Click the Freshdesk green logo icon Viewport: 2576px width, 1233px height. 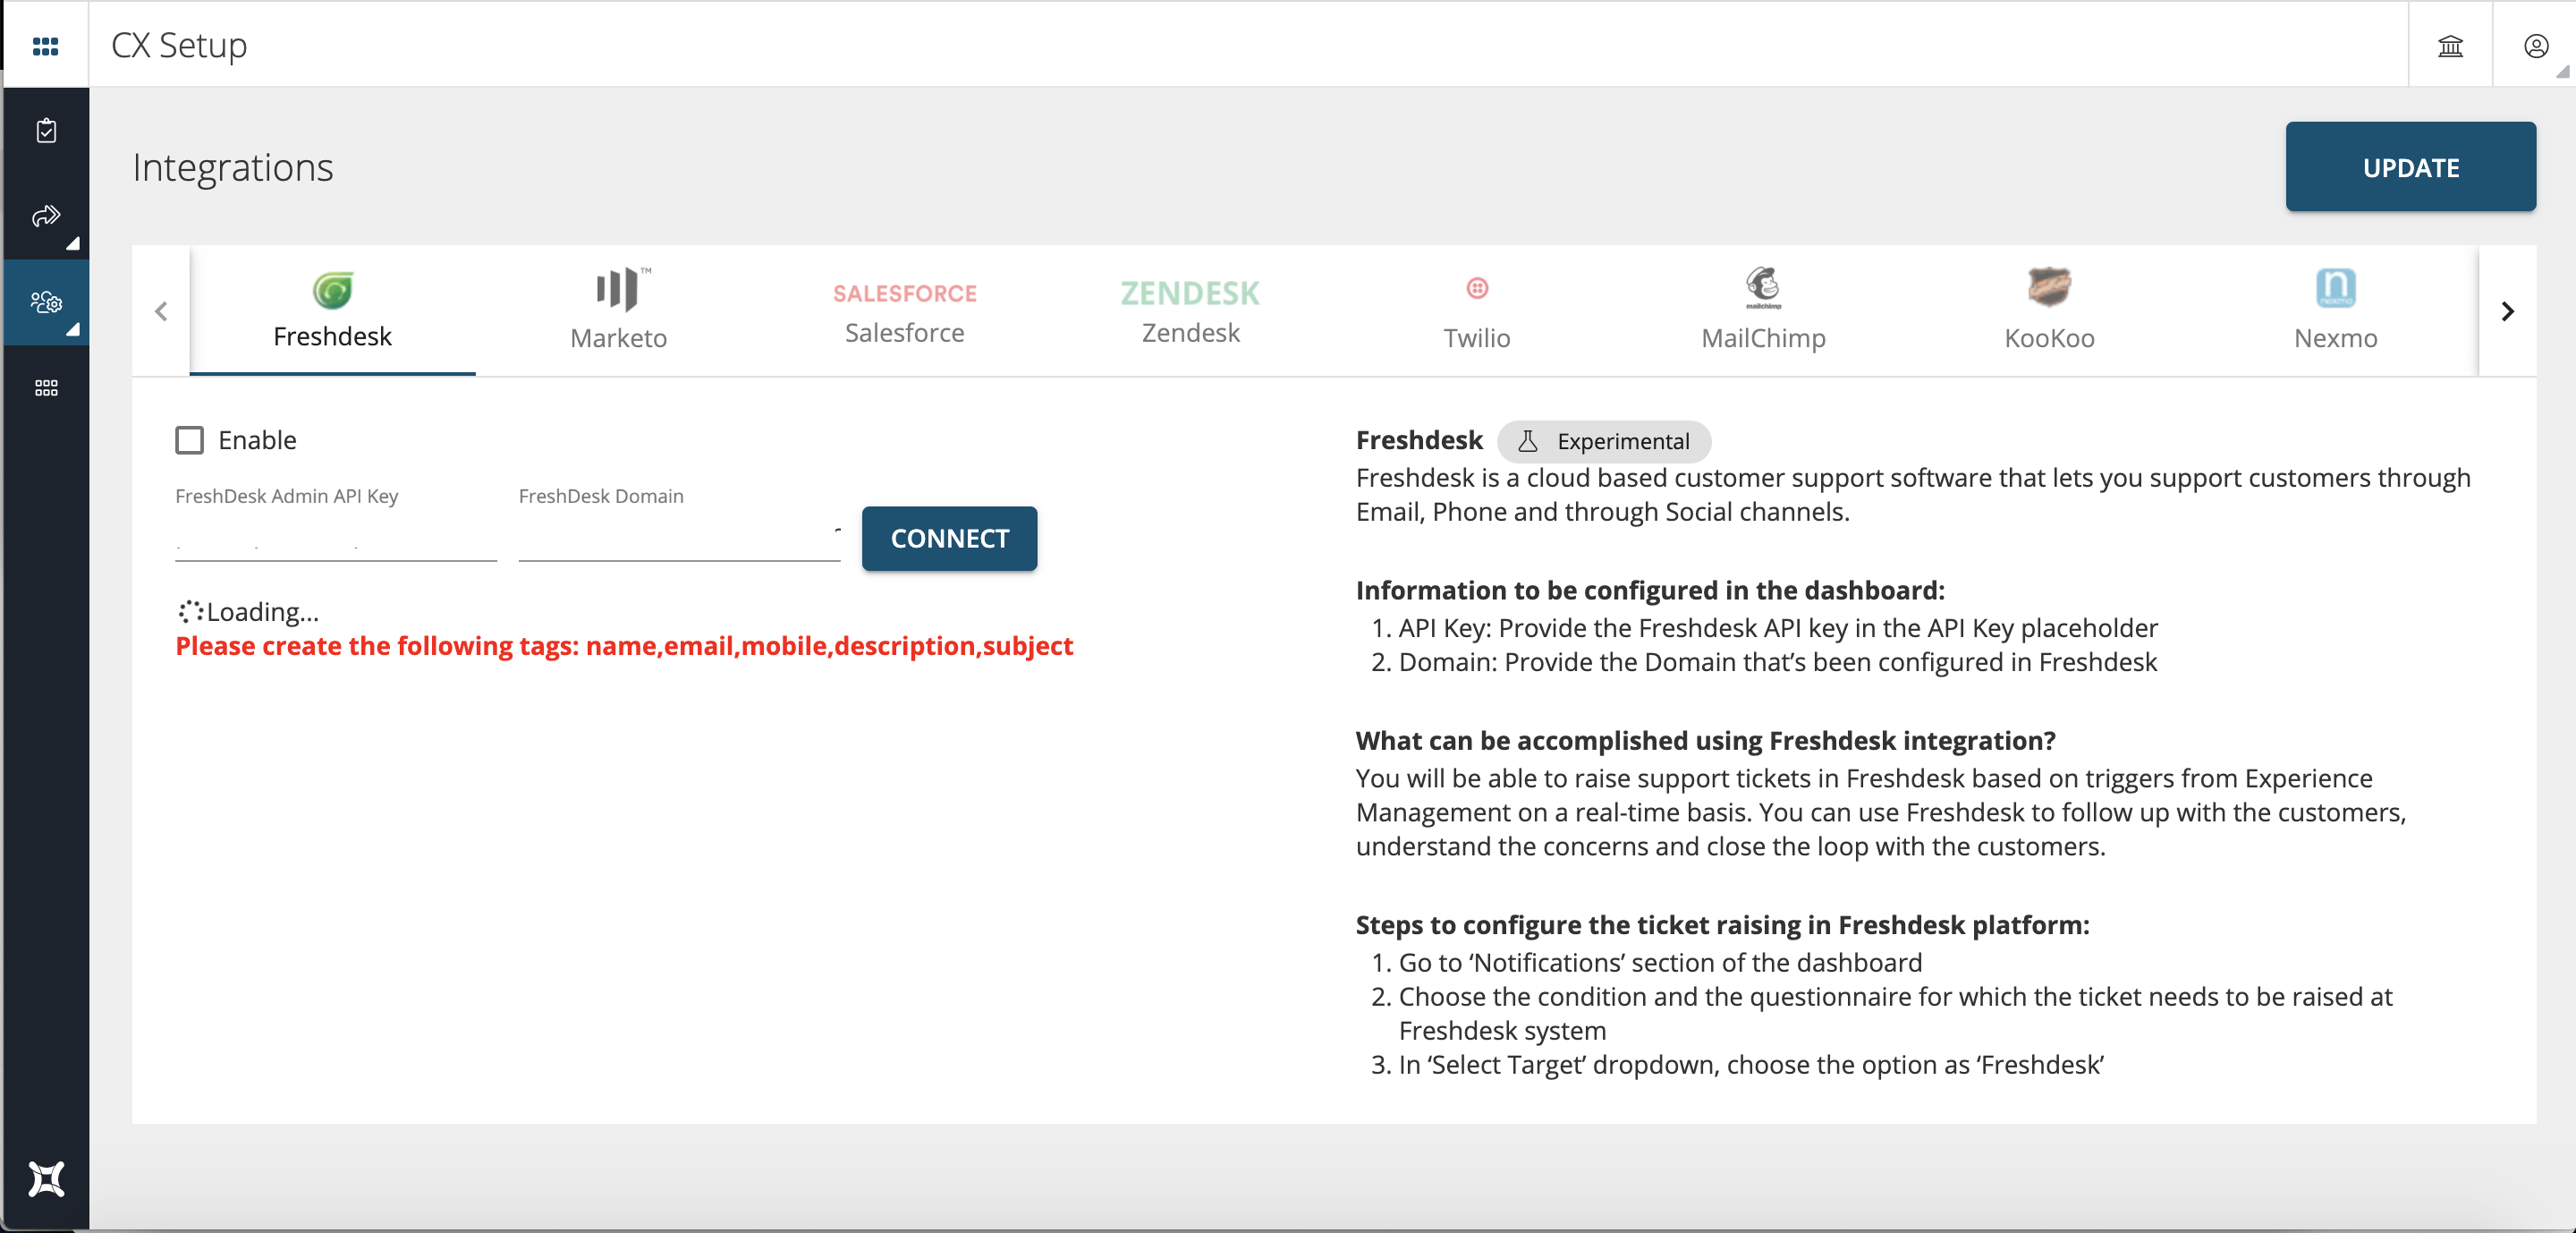(332, 290)
